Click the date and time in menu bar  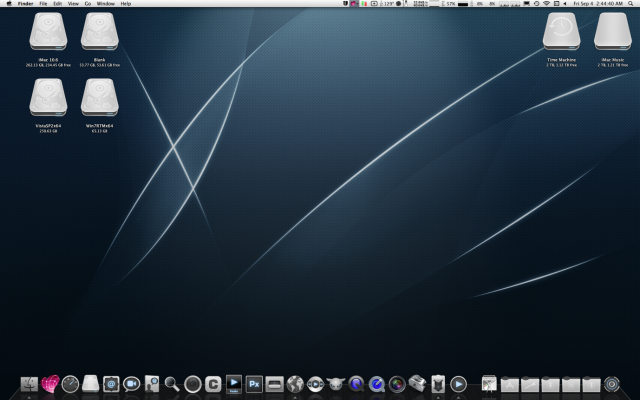click(x=598, y=4)
